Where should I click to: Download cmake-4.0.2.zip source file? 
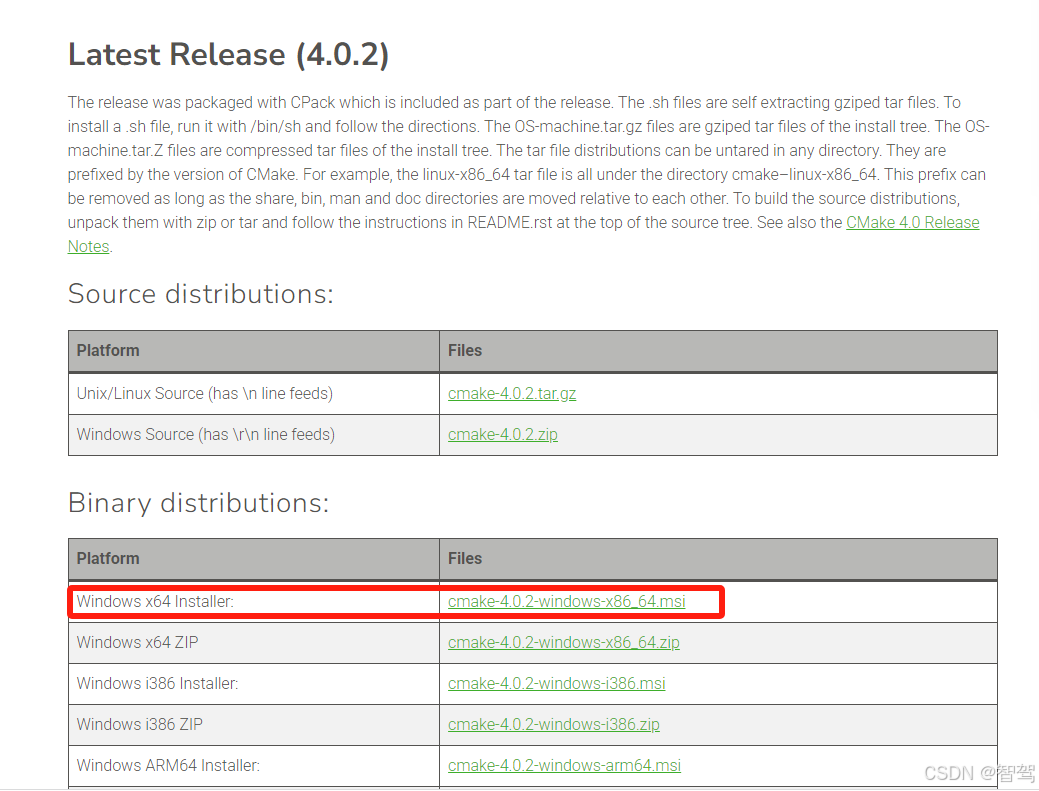[502, 435]
